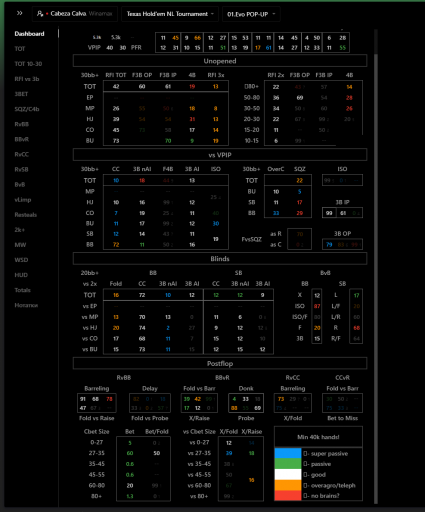Click the 60-80 Cbet Size Bet value 20
The height and width of the screenshot is (512, 425).
130,486
